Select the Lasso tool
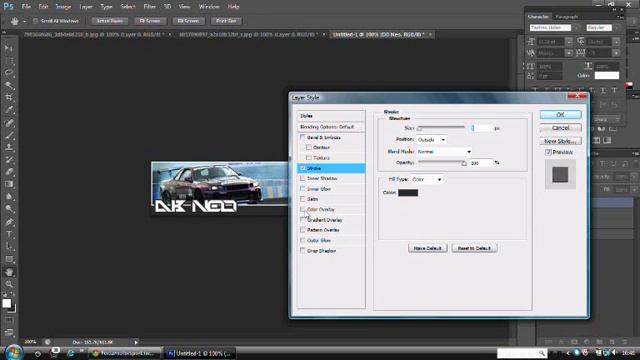This screenshot has height=360, width=640. 9,73
